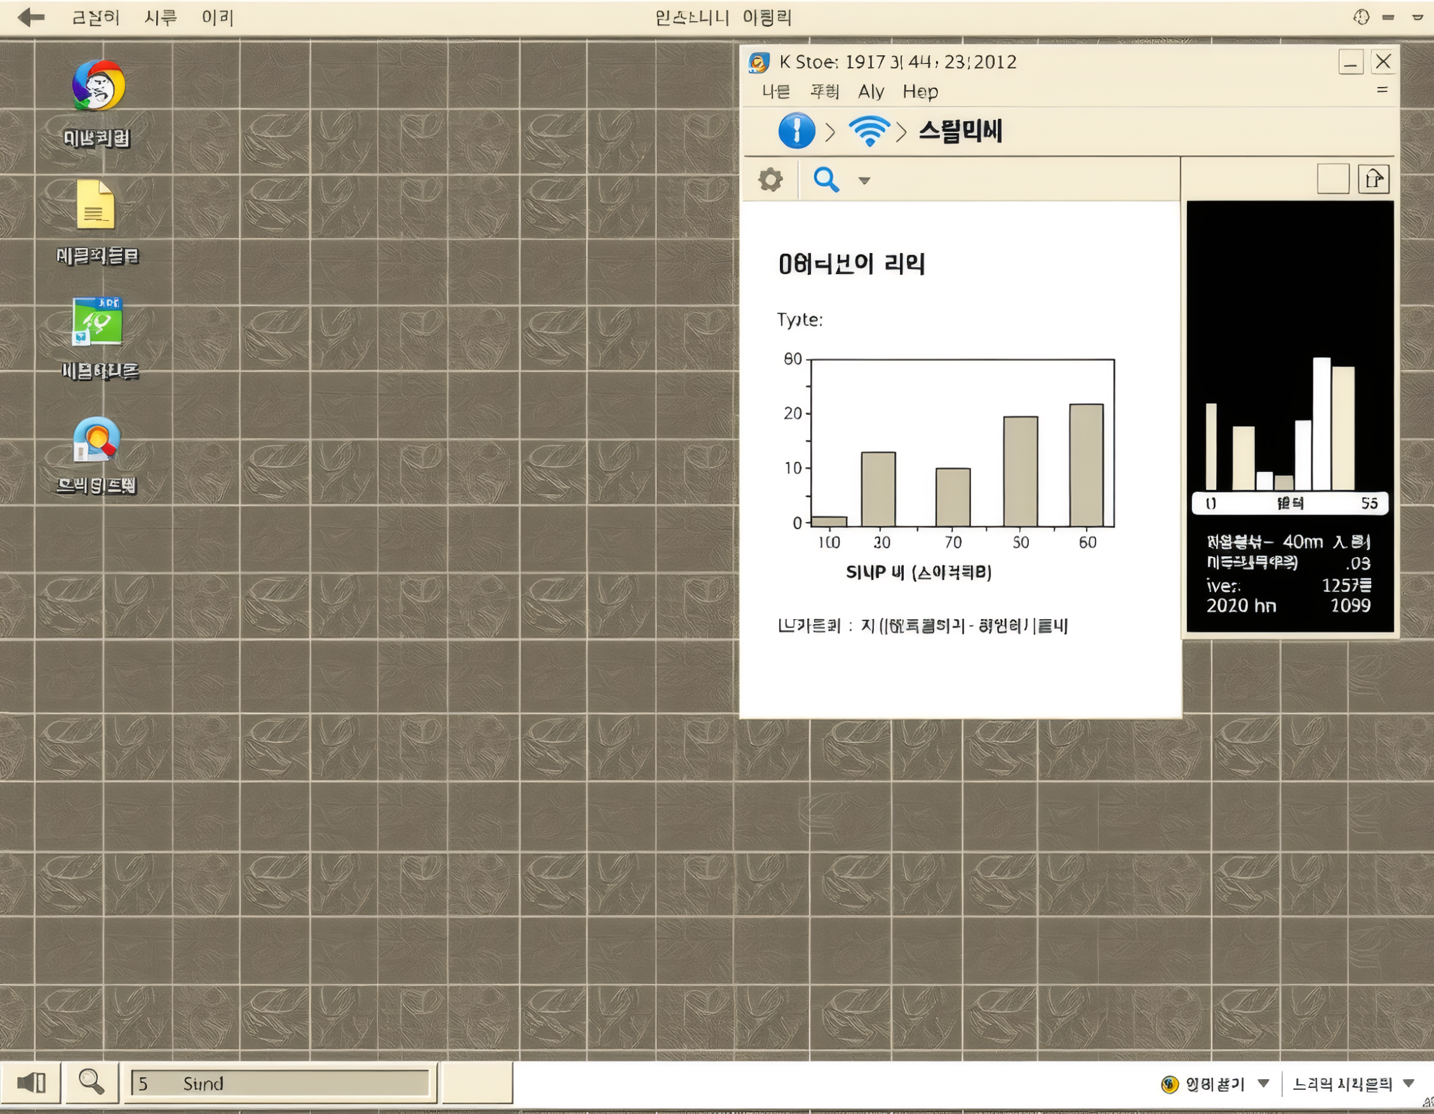Click the yellow round tray icon in taskbar

[x=1169, y=1084]
